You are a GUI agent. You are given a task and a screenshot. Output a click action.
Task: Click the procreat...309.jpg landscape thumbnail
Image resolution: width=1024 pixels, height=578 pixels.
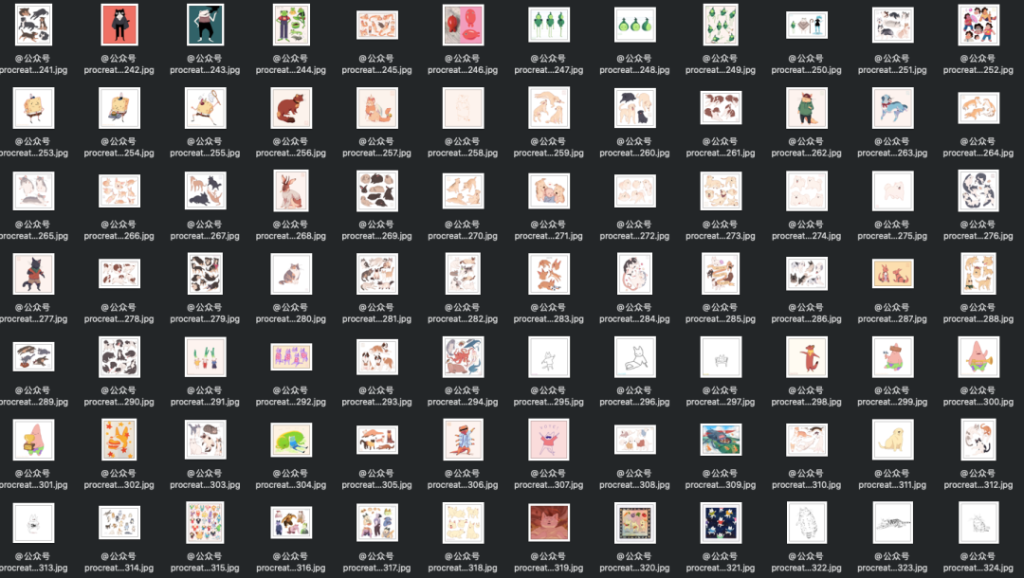720,440
